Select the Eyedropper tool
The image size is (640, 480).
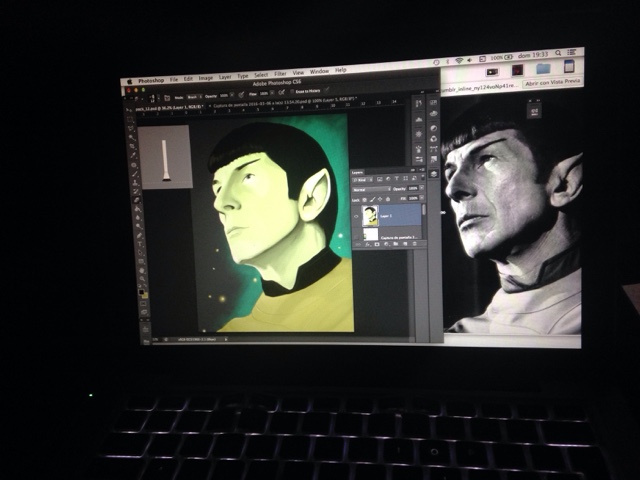pyautogui.click(x=133, y=155)
